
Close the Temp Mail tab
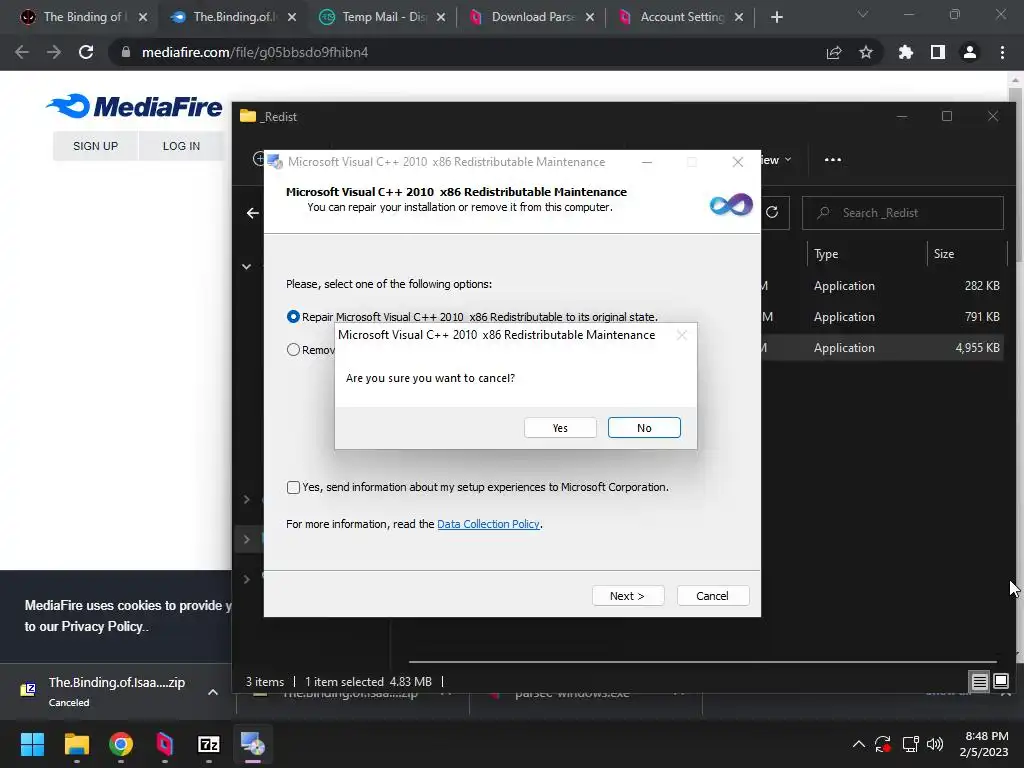[441, 17]
